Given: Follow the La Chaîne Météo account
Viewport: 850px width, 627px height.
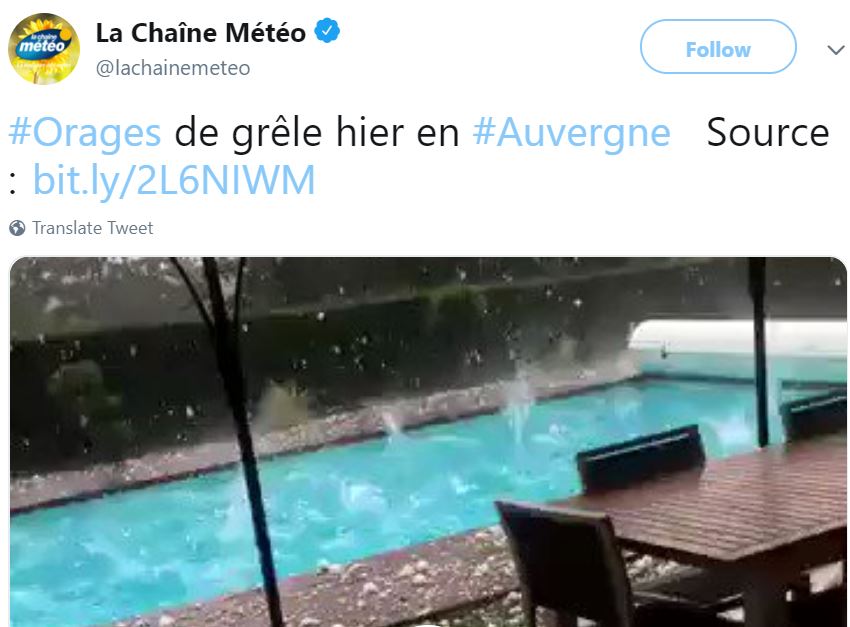Looking at the screenshot, I should pos(718,47).
